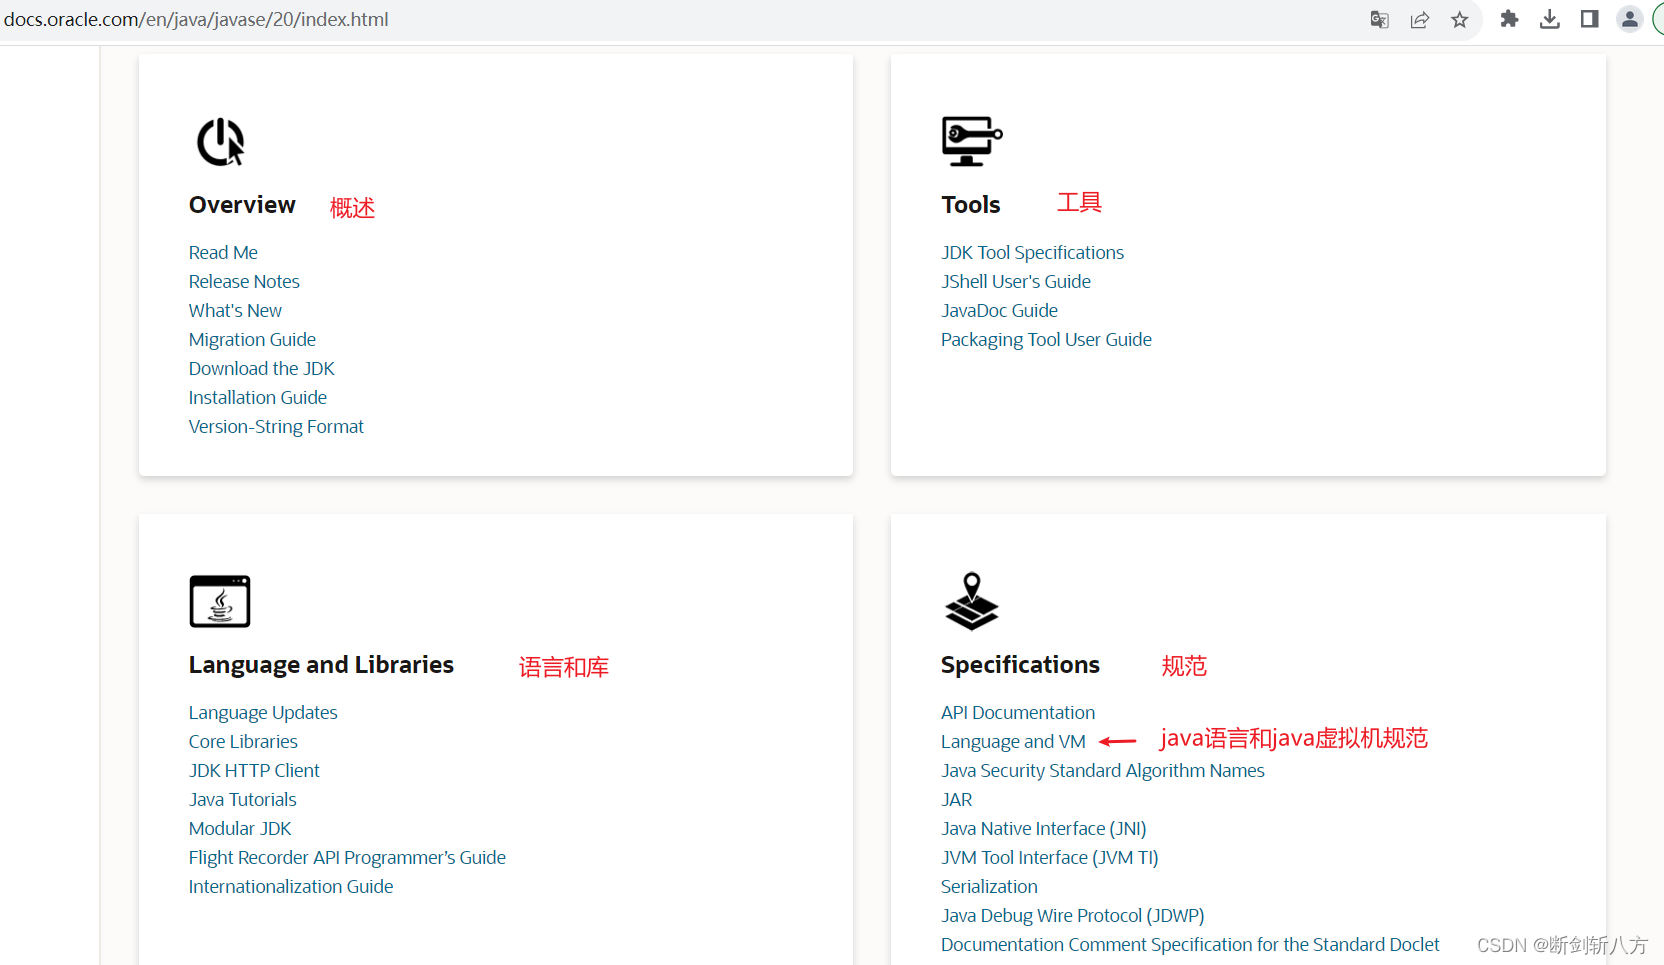The width and height of the screenshot is (1664, 965).
Task: Open the Serialization link
Action: tap(989, 887)
